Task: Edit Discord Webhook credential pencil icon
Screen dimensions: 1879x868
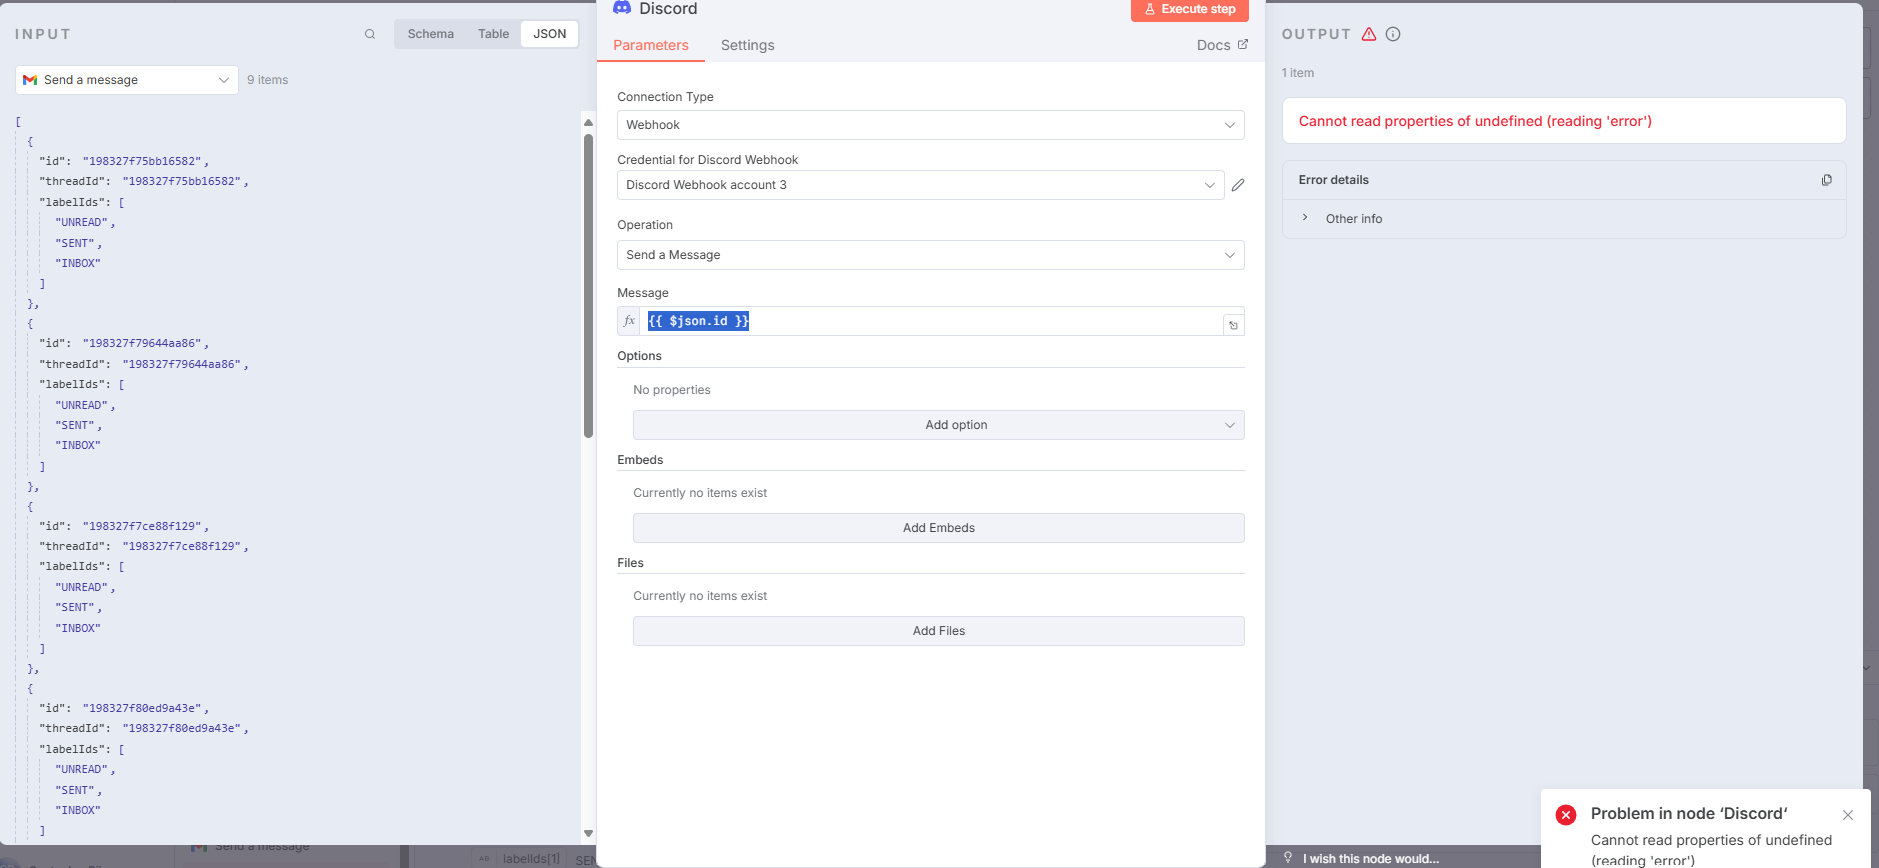Action: (1238, 185)
